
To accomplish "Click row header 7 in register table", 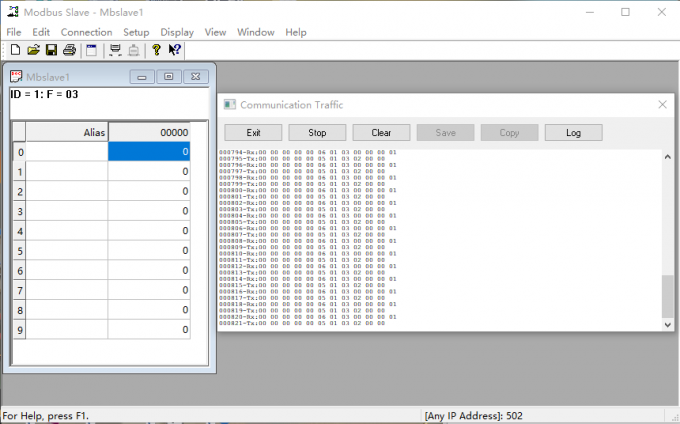I will 20,290.
